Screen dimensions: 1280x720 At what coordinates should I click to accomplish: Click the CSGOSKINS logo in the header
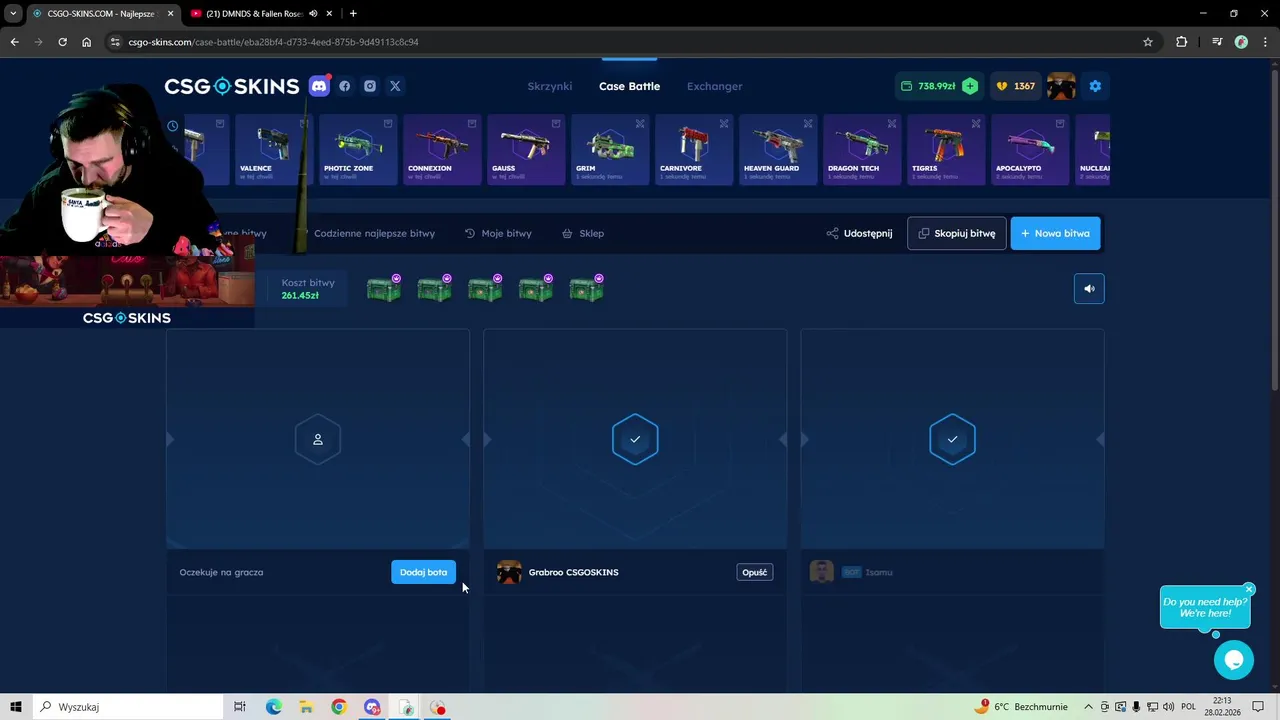(232, 86)
